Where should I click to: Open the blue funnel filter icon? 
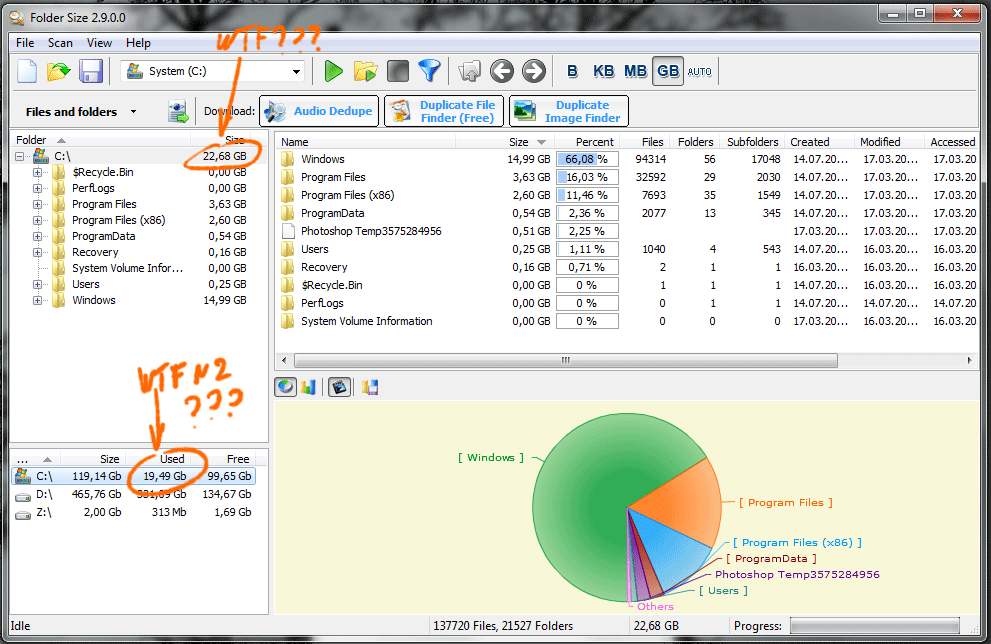coord(430,71)
